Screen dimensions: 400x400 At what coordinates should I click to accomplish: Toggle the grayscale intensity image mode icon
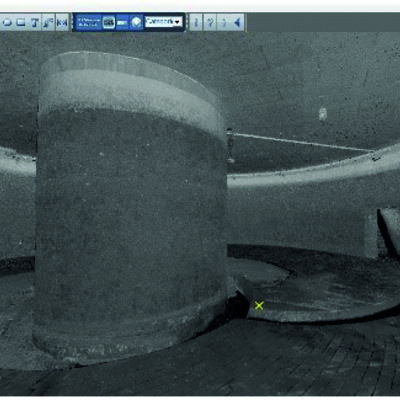[x=109, y=22]
